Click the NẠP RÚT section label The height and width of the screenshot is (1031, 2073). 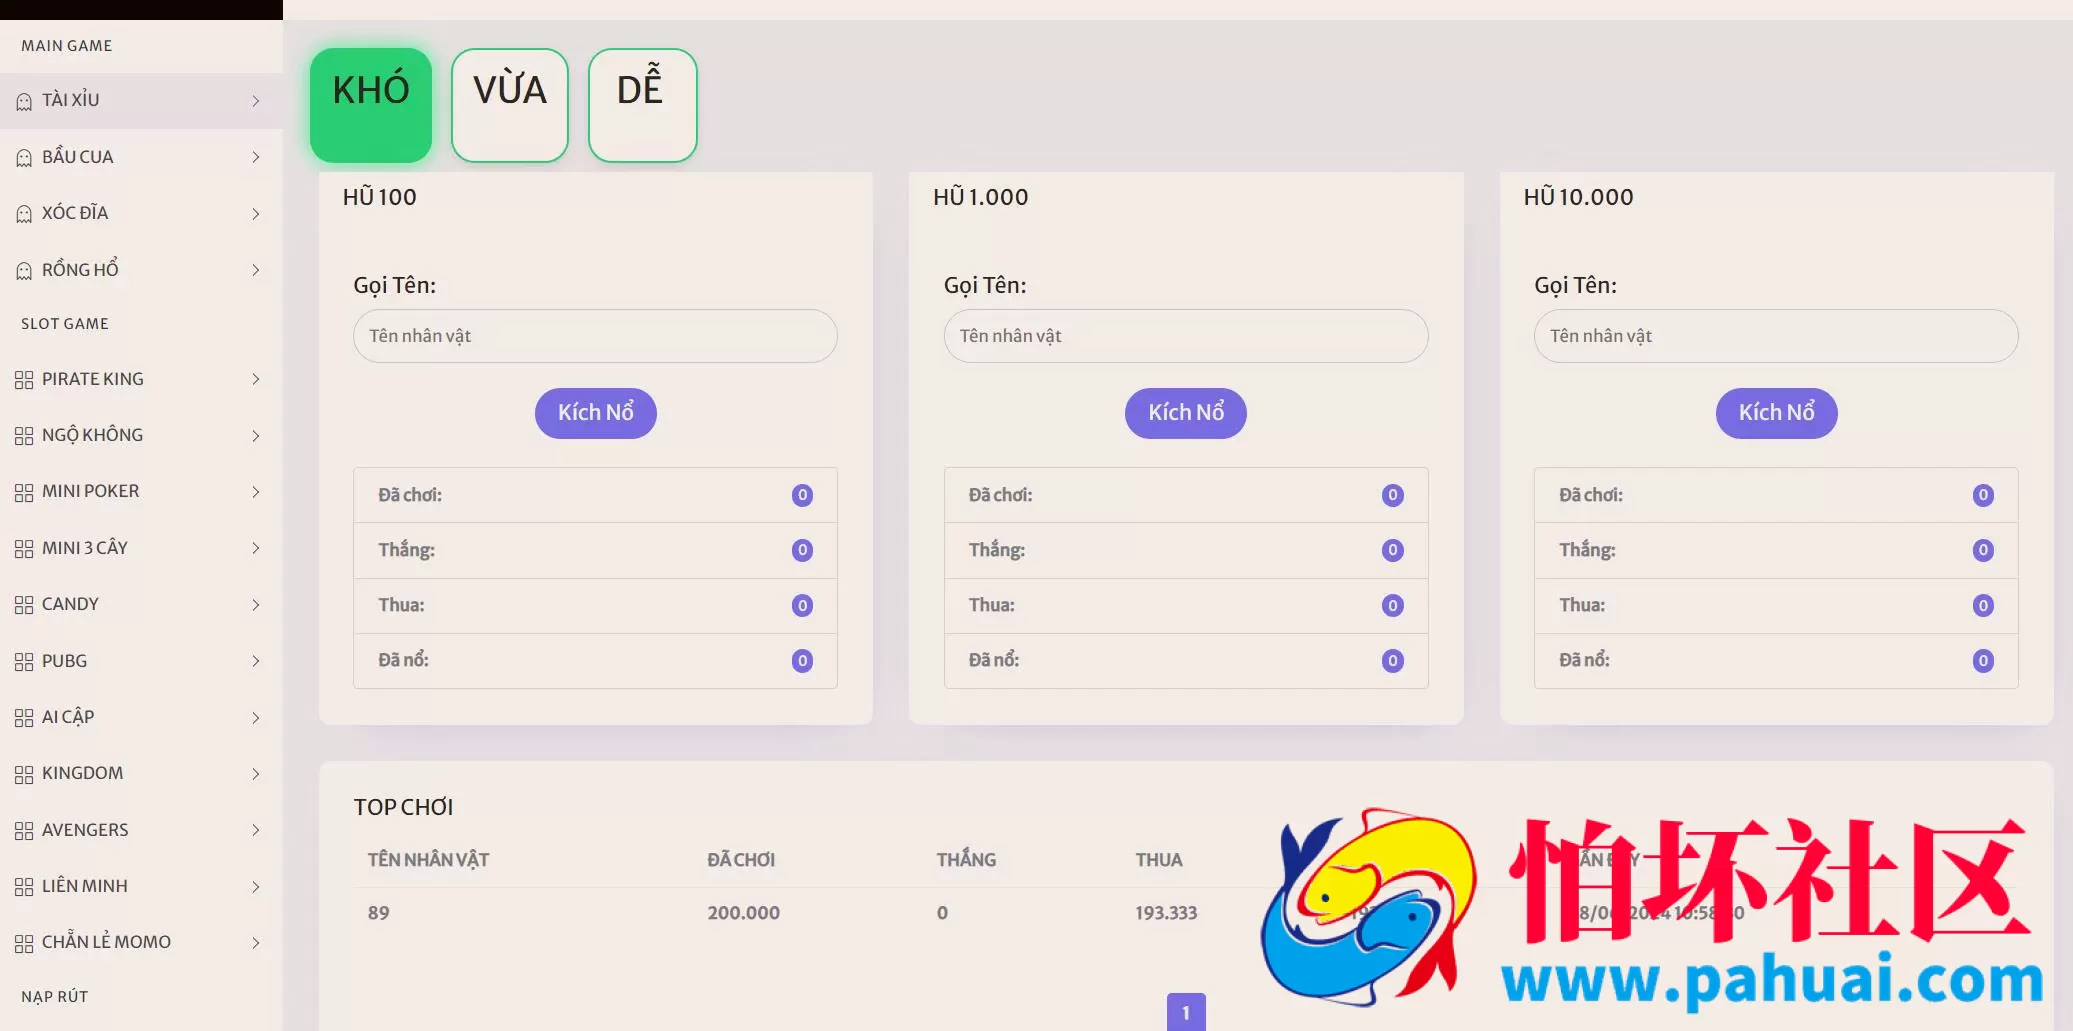(55, 997)
